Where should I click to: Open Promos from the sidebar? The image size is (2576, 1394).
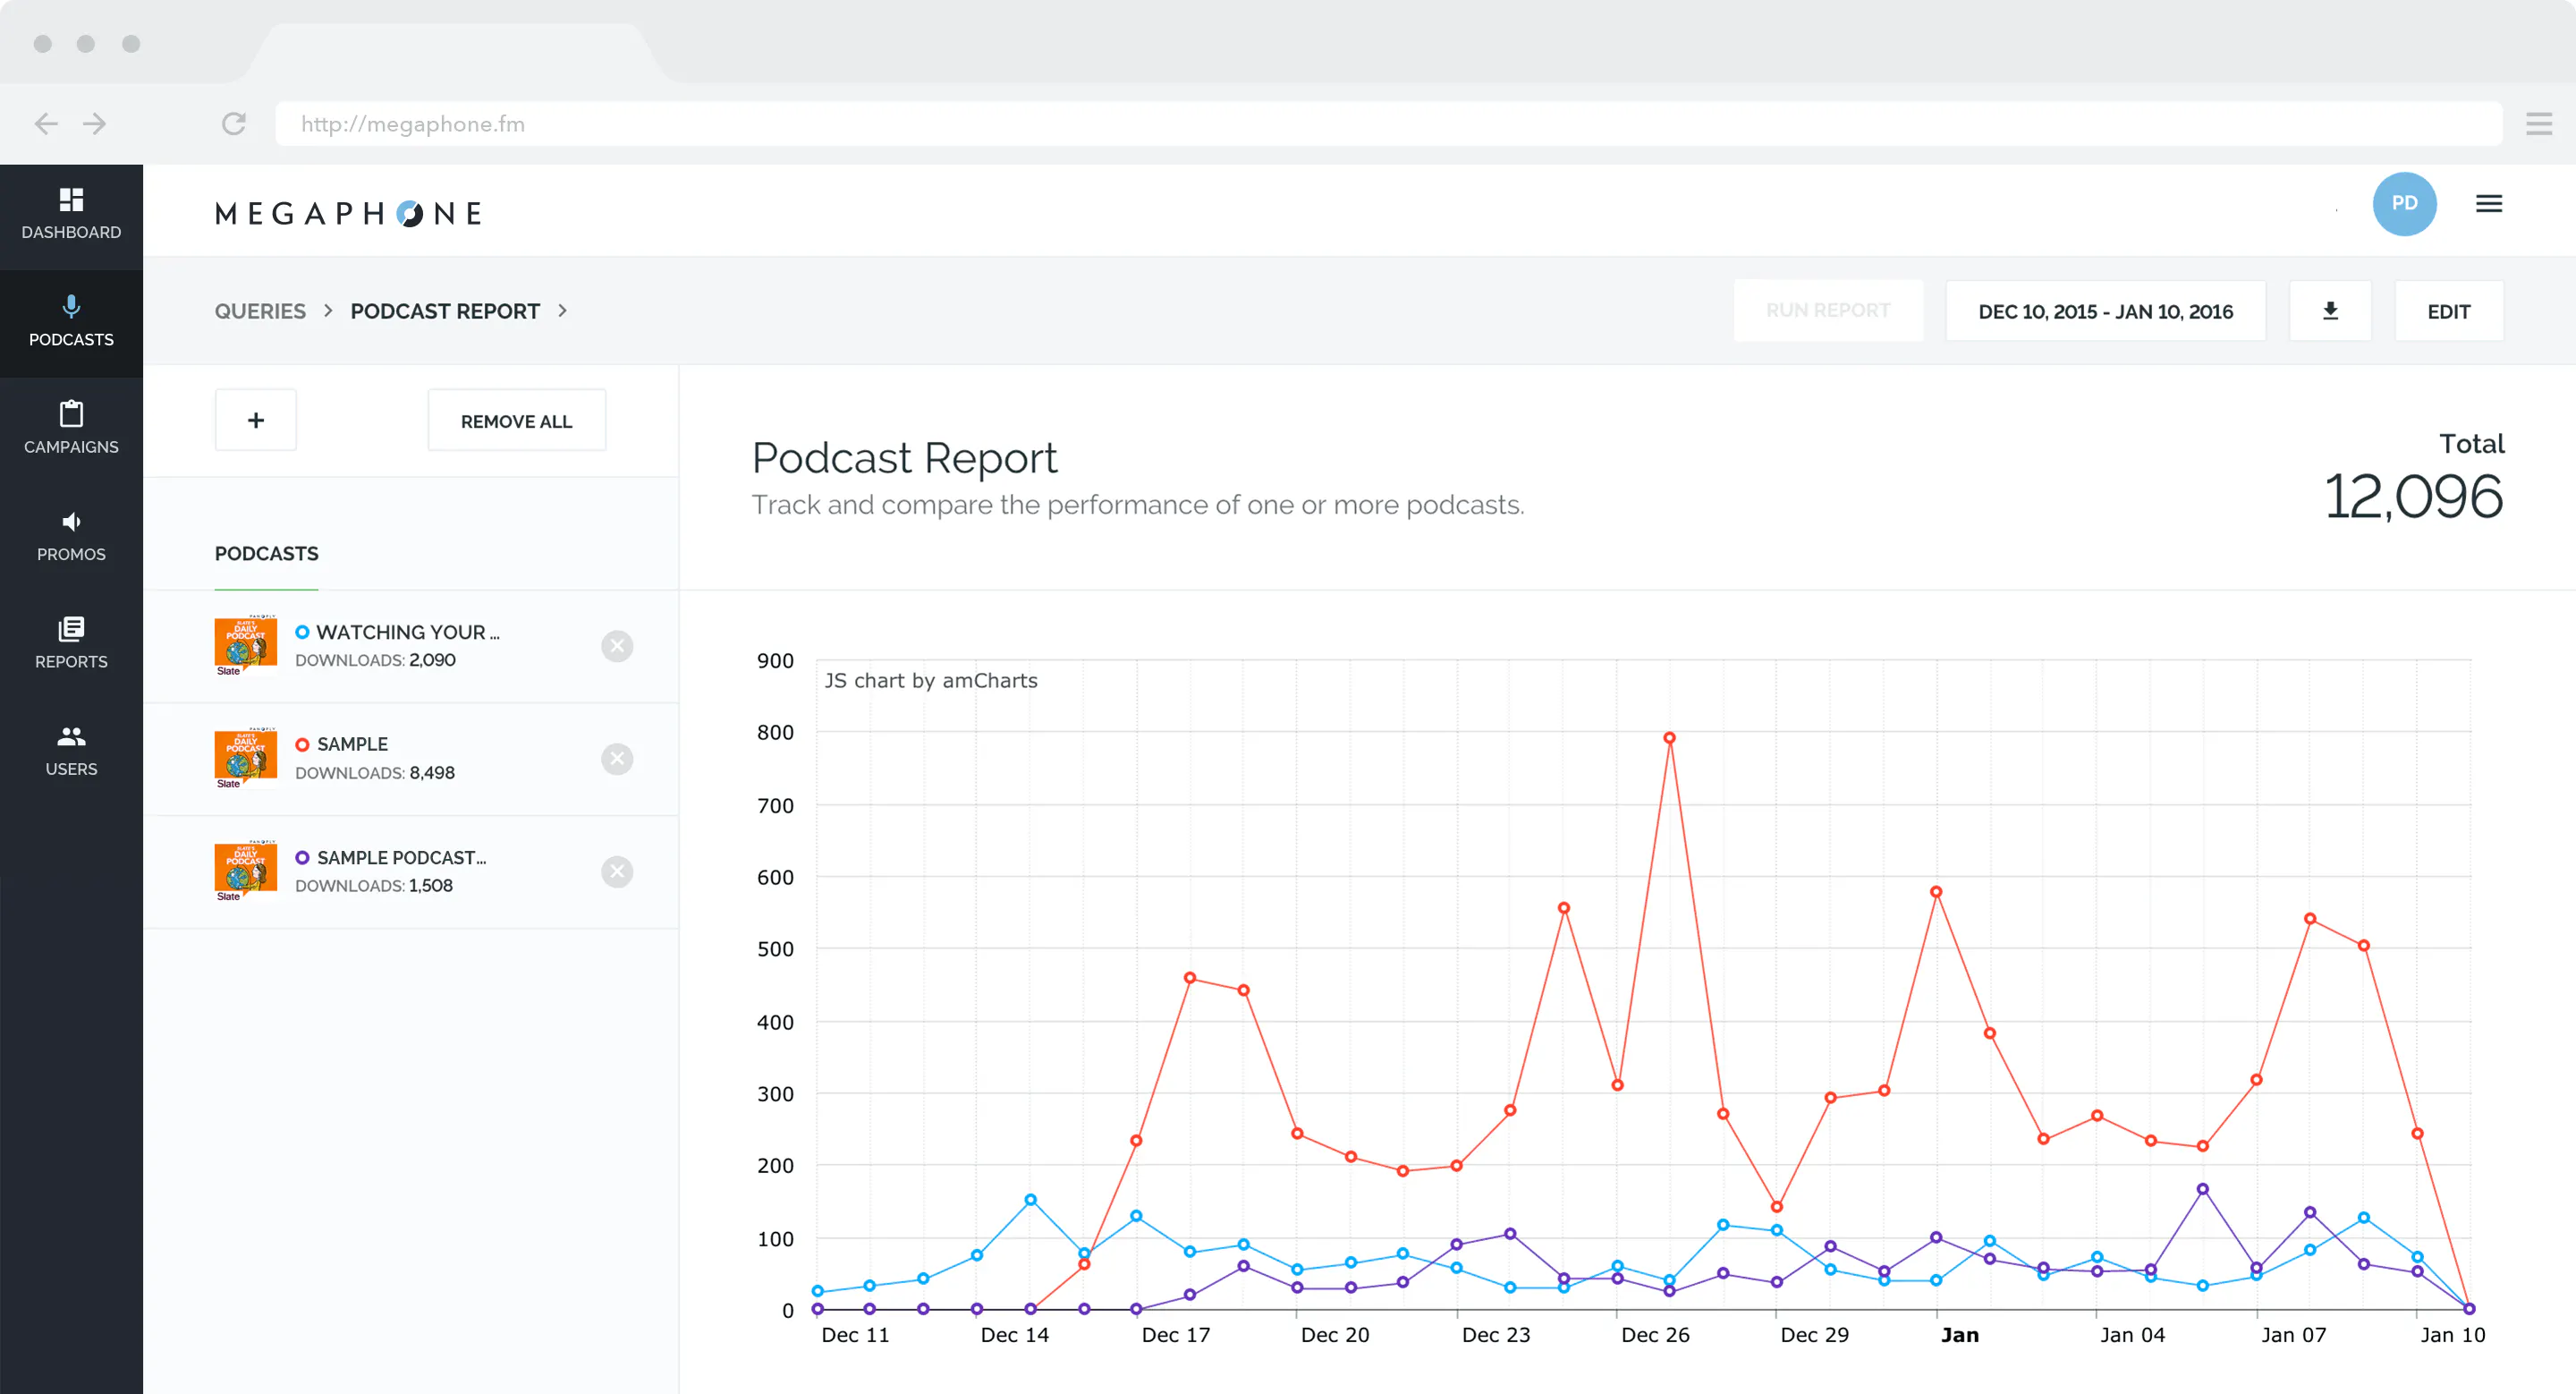71,537
